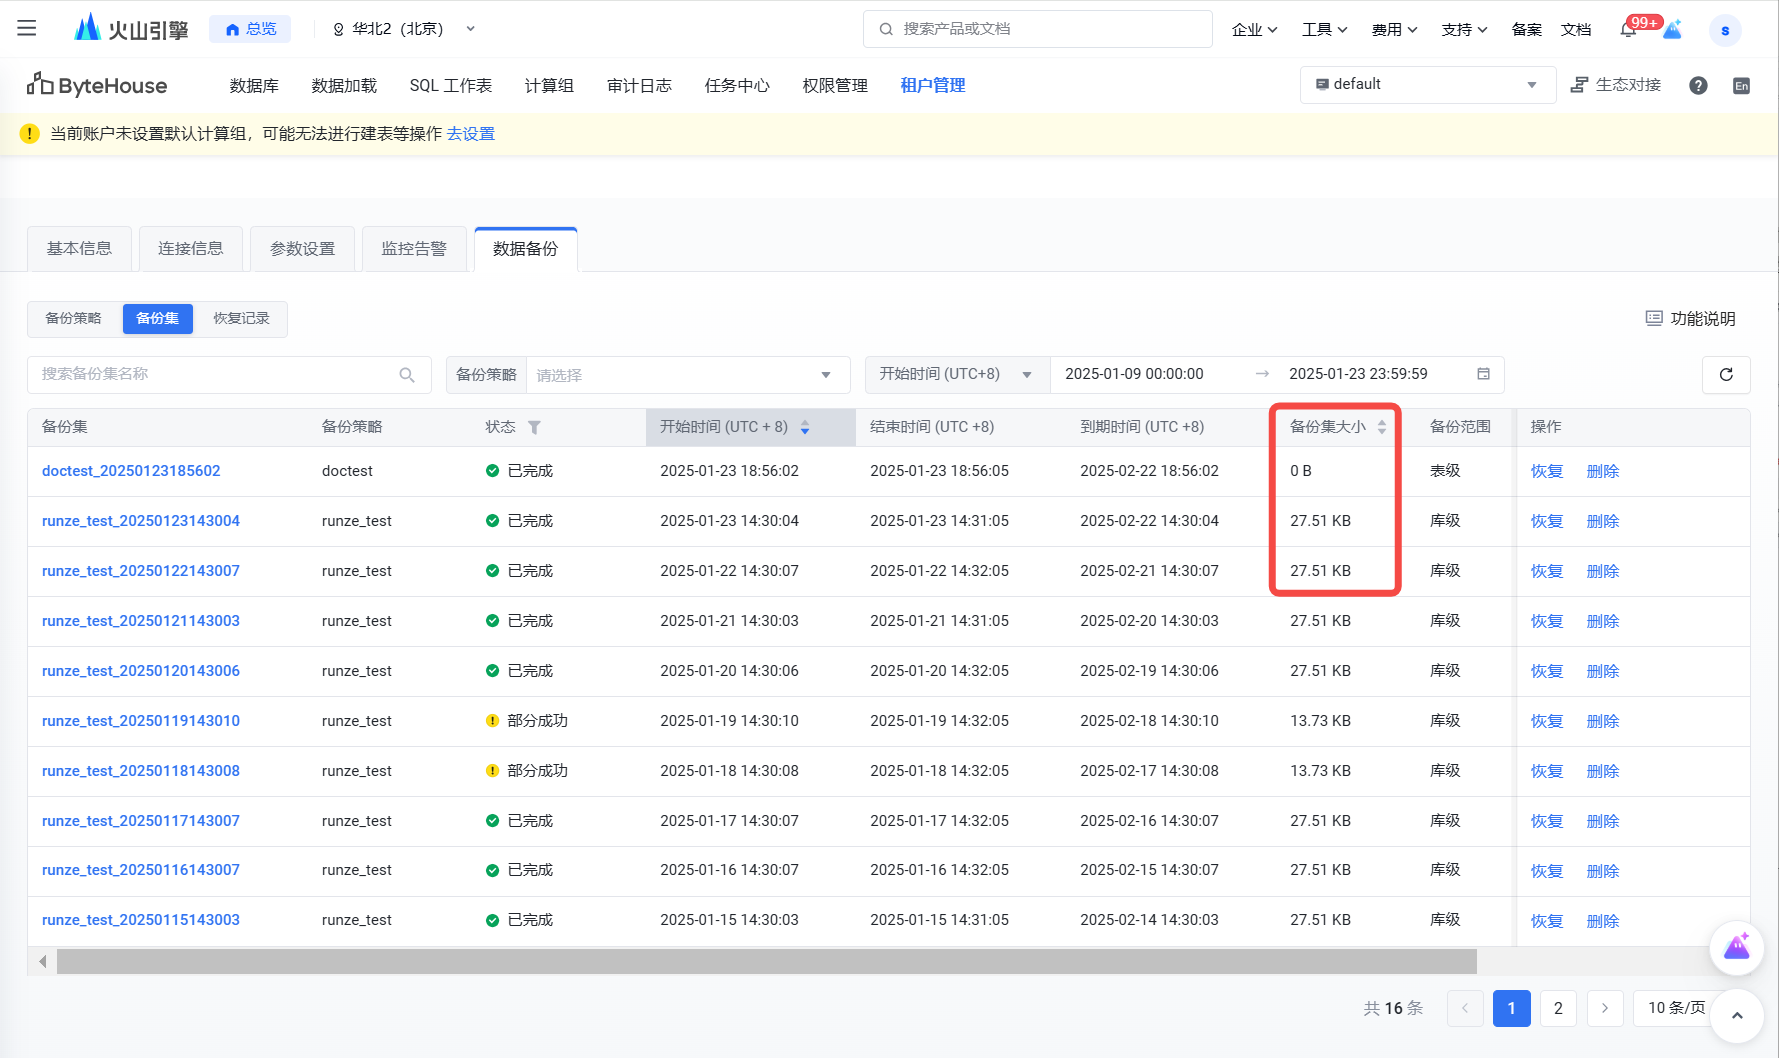The image size is (1779, 1058).
Task: Open the 审计日志 menu item
Action: click(x=639, y=85)
